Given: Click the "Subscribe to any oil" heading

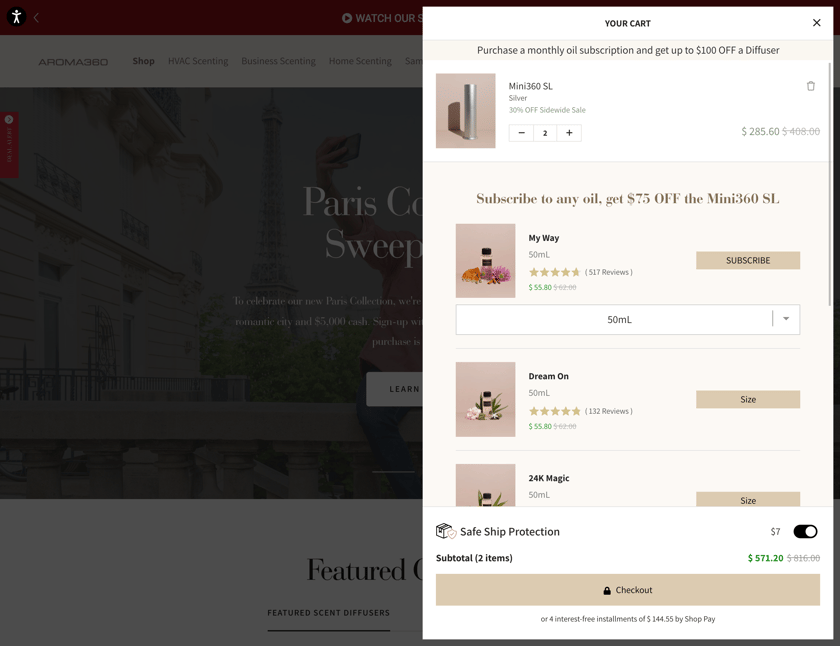Looking at the screenshot, I should pyautogui.click(x=627, y=199).
